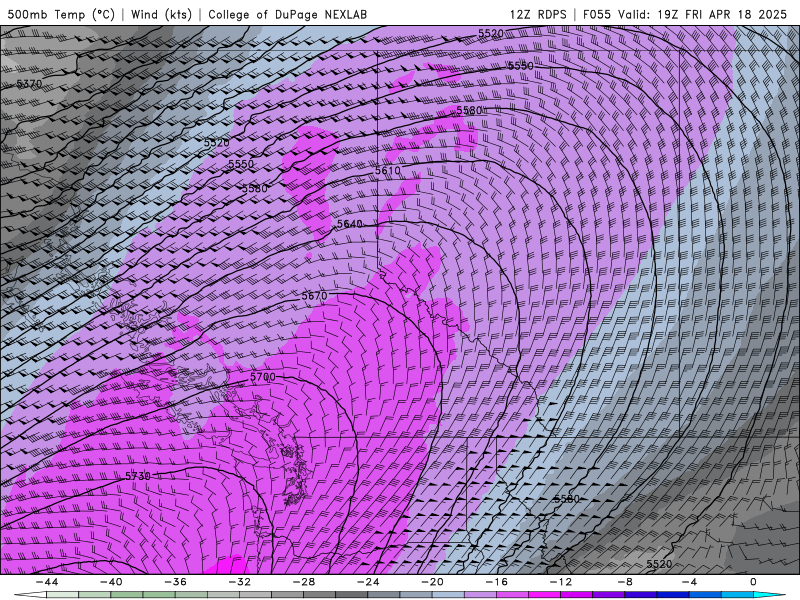Click the -16 colorbar scale label
800x600 pixels.
(496, 582)
